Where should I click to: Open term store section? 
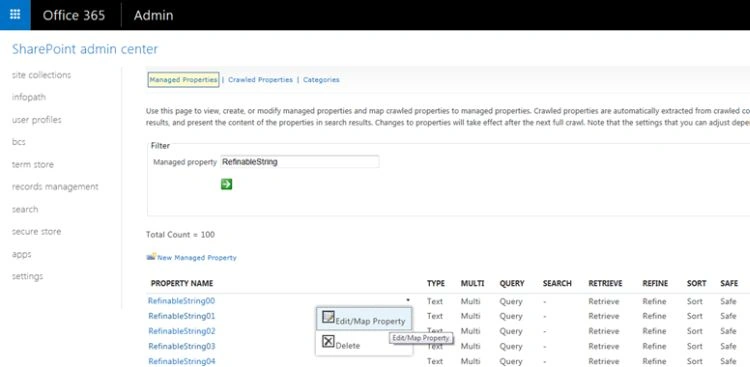[33, 165]
